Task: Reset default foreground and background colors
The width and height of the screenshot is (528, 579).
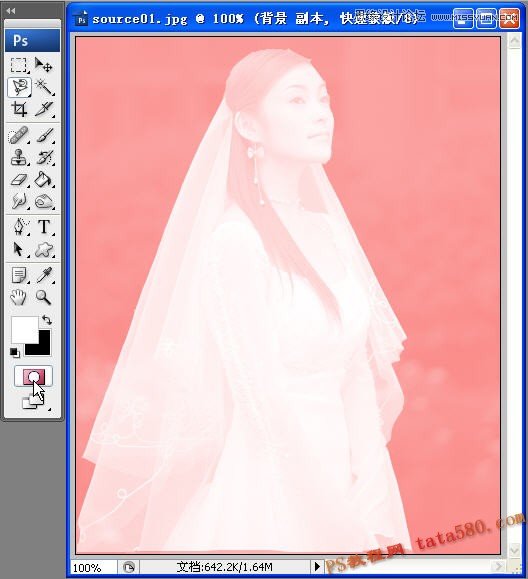Action: 15,352
